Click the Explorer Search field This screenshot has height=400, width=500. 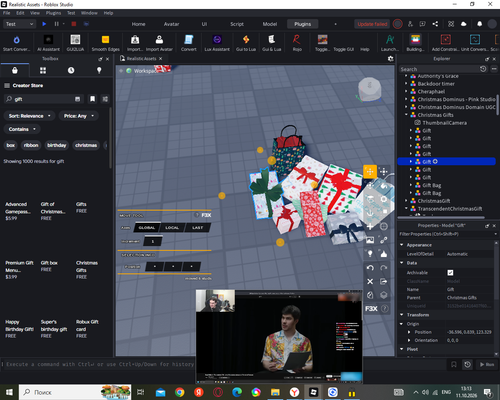click(x=439, y=69)
